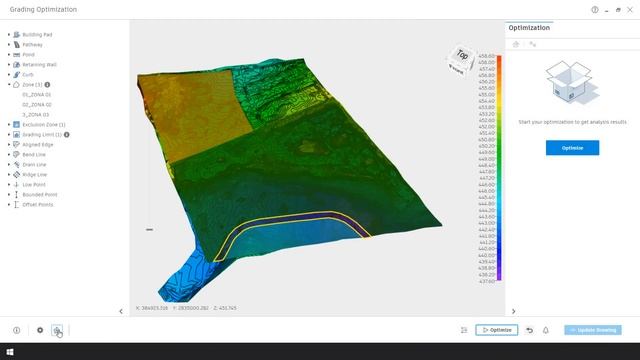Select the Ridge Line object icon
This screenshot has height=360, width=640.
pyautogui.click(x=17, y=174)
